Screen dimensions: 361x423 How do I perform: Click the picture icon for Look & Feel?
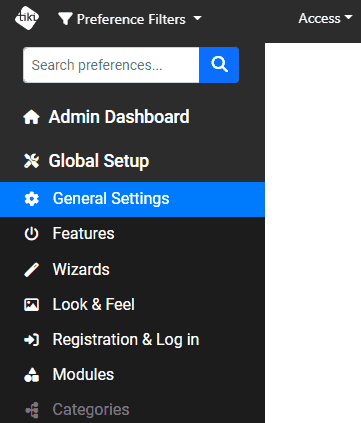(32, 305)
